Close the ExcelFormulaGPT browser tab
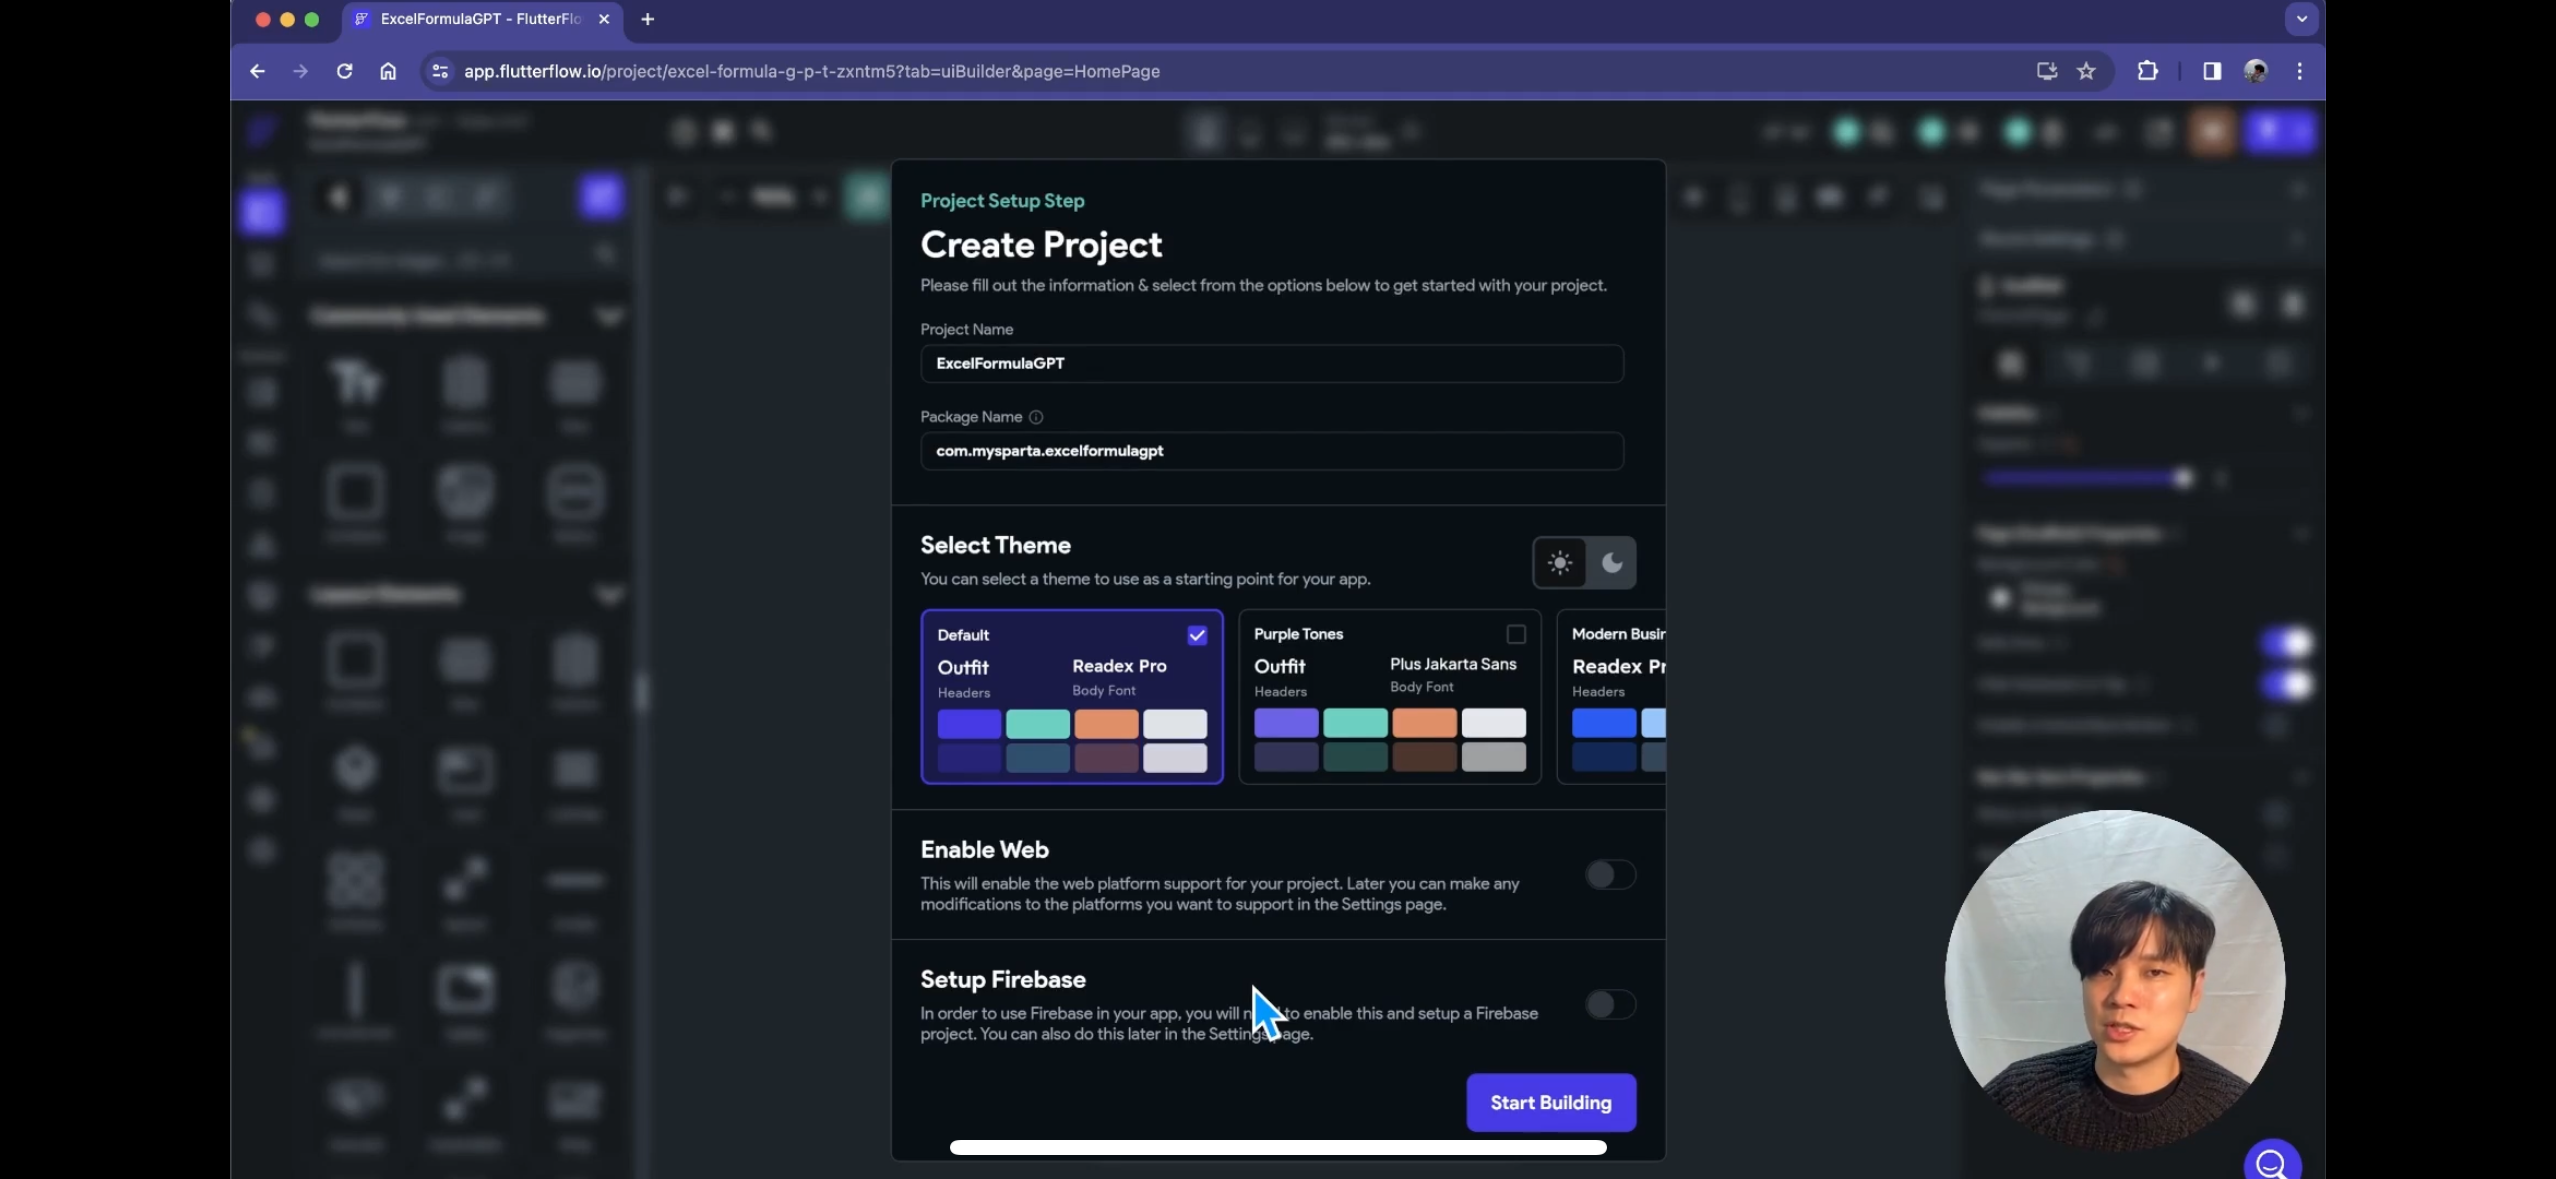The image size is (2556, 1179). 604,19
